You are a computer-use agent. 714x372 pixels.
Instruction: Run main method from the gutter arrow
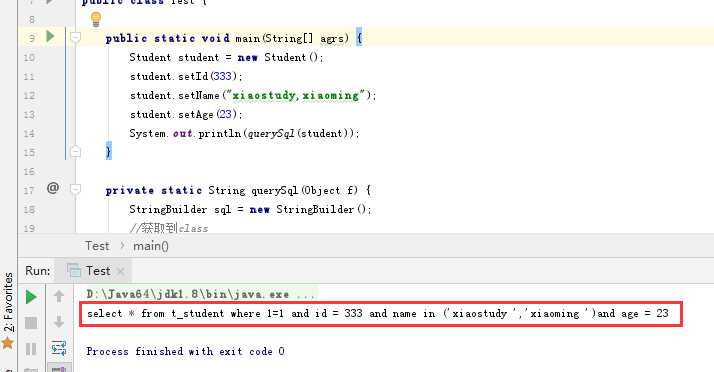click(x=51, y=36)
